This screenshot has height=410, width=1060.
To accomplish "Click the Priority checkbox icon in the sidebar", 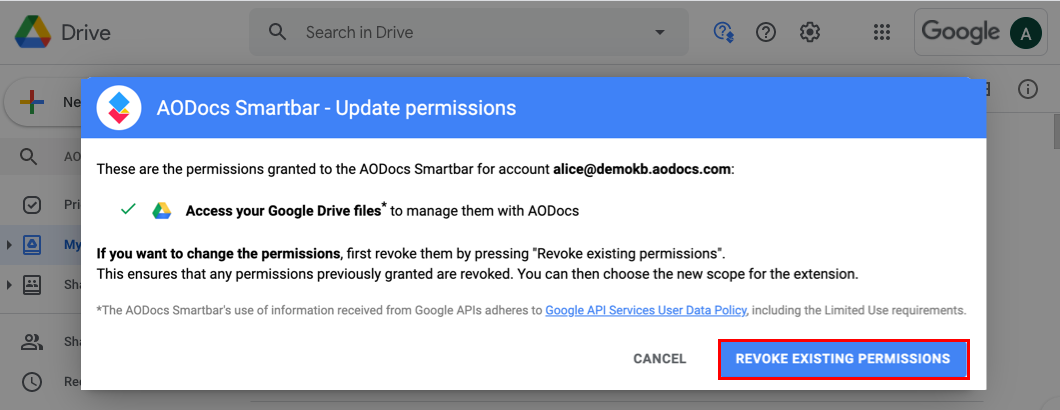I will point(31,204).
